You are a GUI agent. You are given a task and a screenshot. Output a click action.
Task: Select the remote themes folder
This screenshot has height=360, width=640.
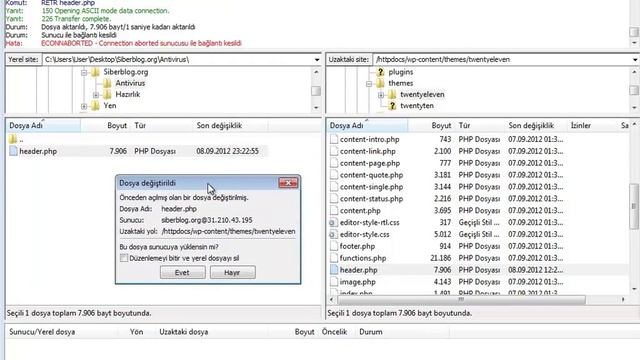[400, 83]
